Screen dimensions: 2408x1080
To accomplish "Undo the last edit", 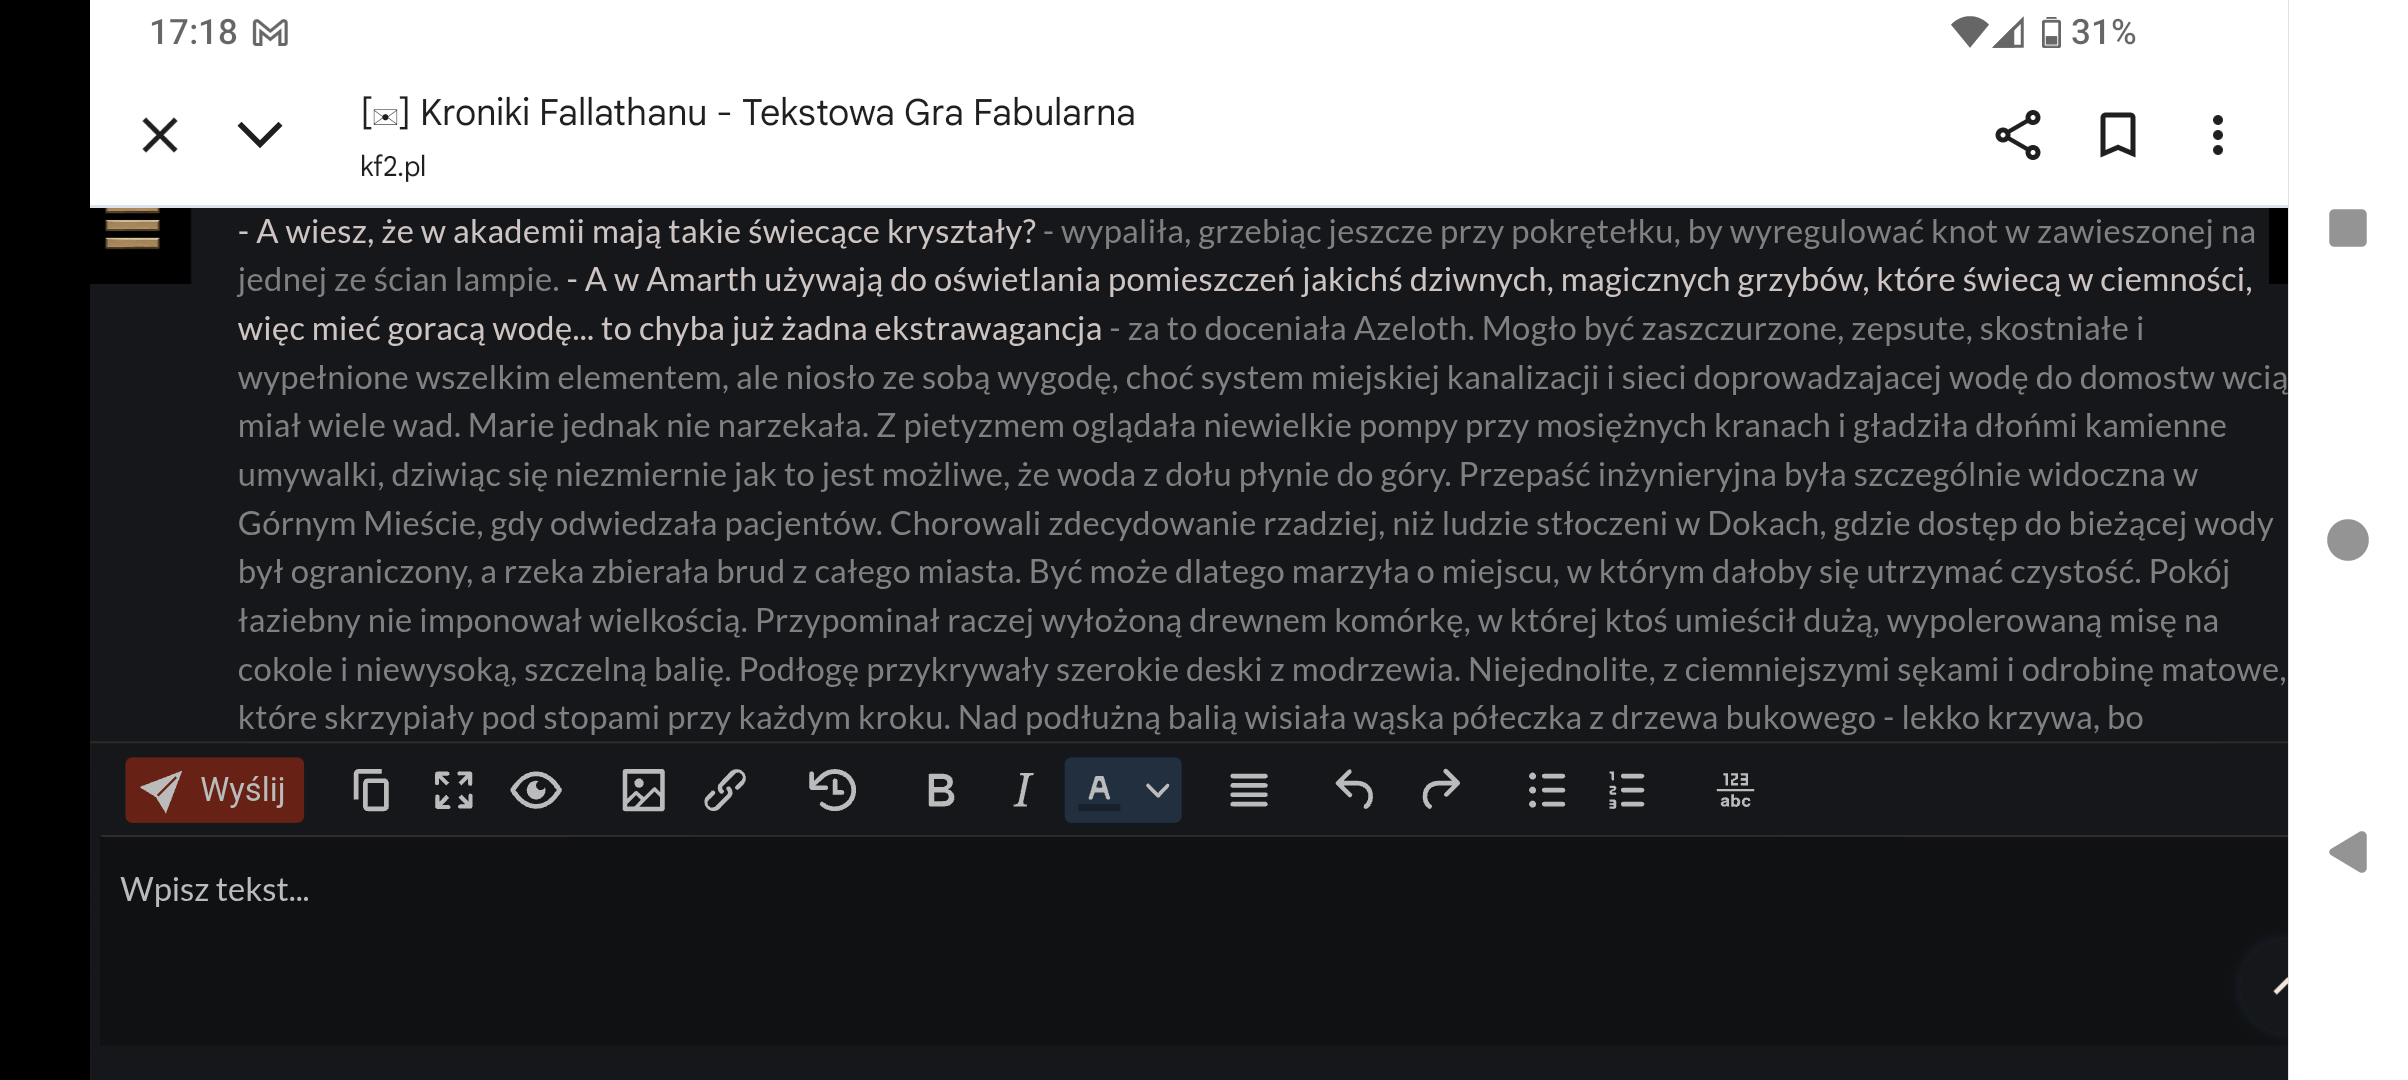I will coord(1354,790).
